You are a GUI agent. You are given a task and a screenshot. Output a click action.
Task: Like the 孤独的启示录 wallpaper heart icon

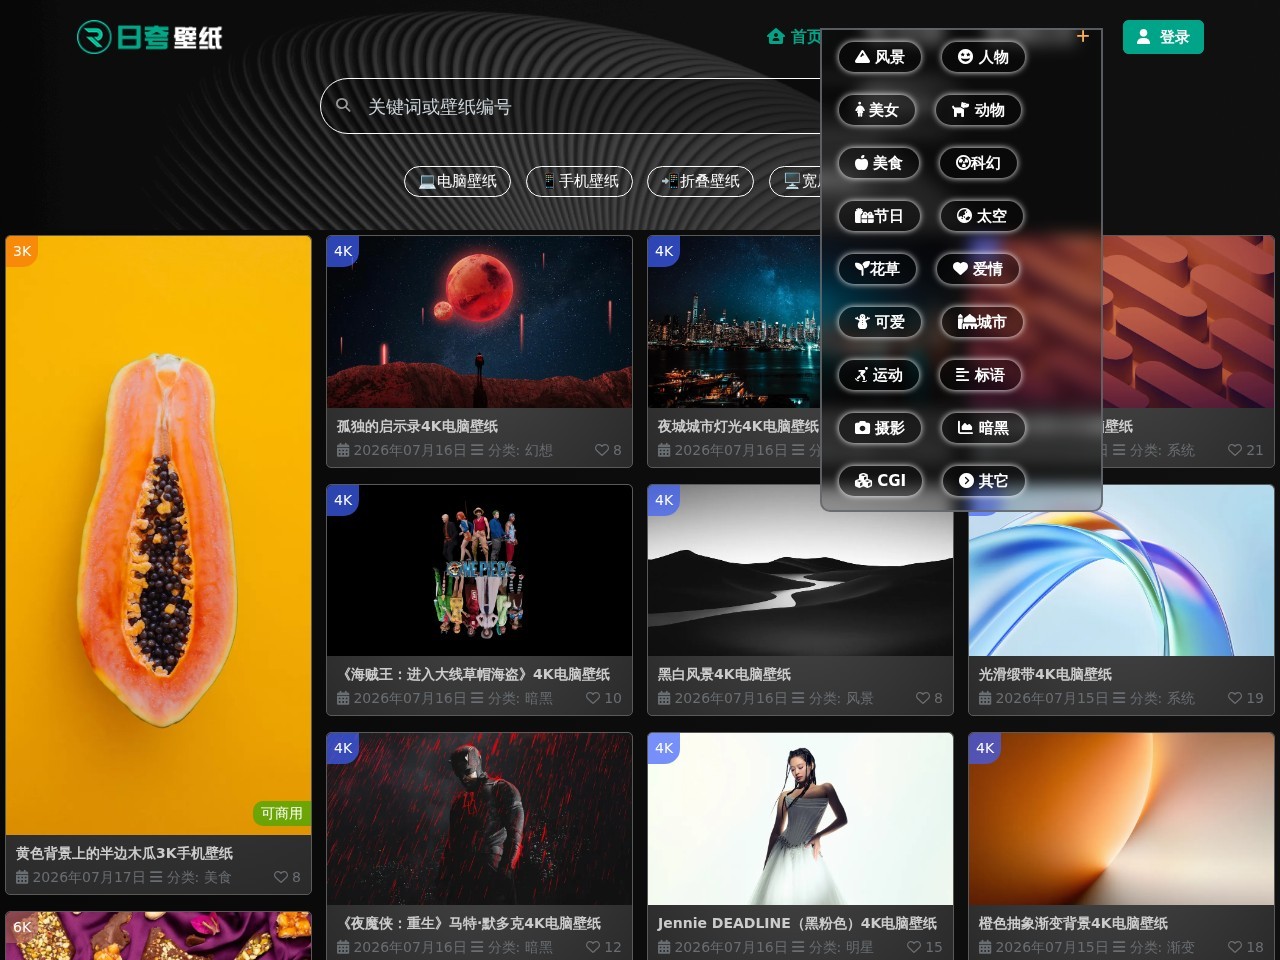[x=602, y=450]
